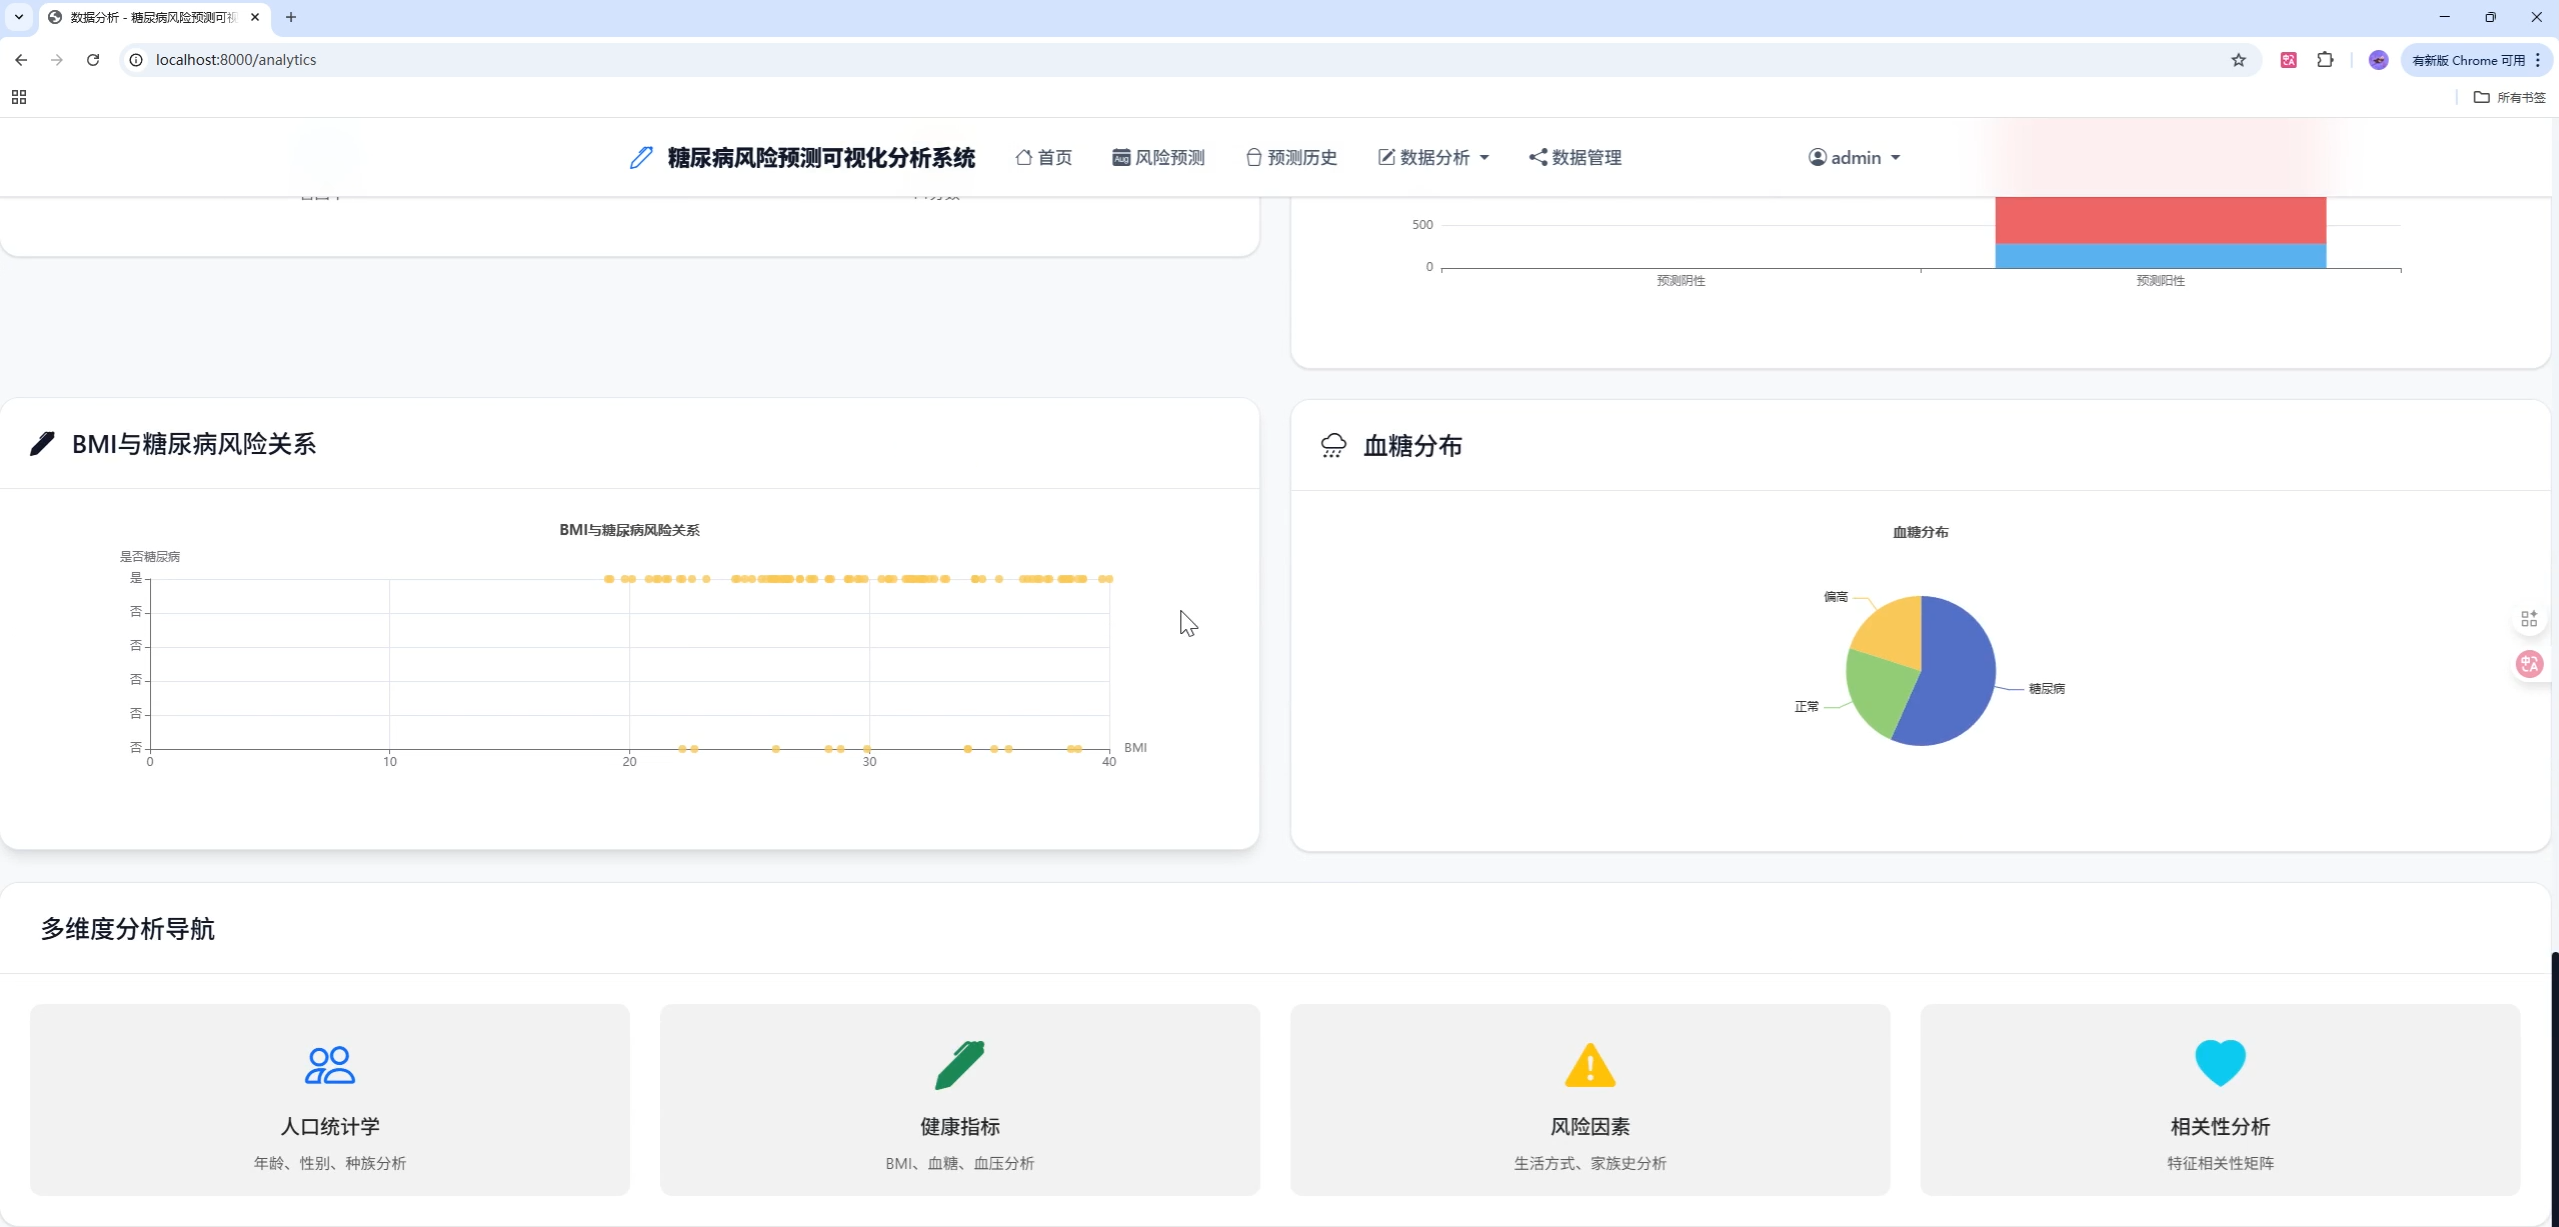The width and height of the screenshot is (2559, 1227).
Task: Click the floating widget icon on right edge
Action: pos(2529,618)
